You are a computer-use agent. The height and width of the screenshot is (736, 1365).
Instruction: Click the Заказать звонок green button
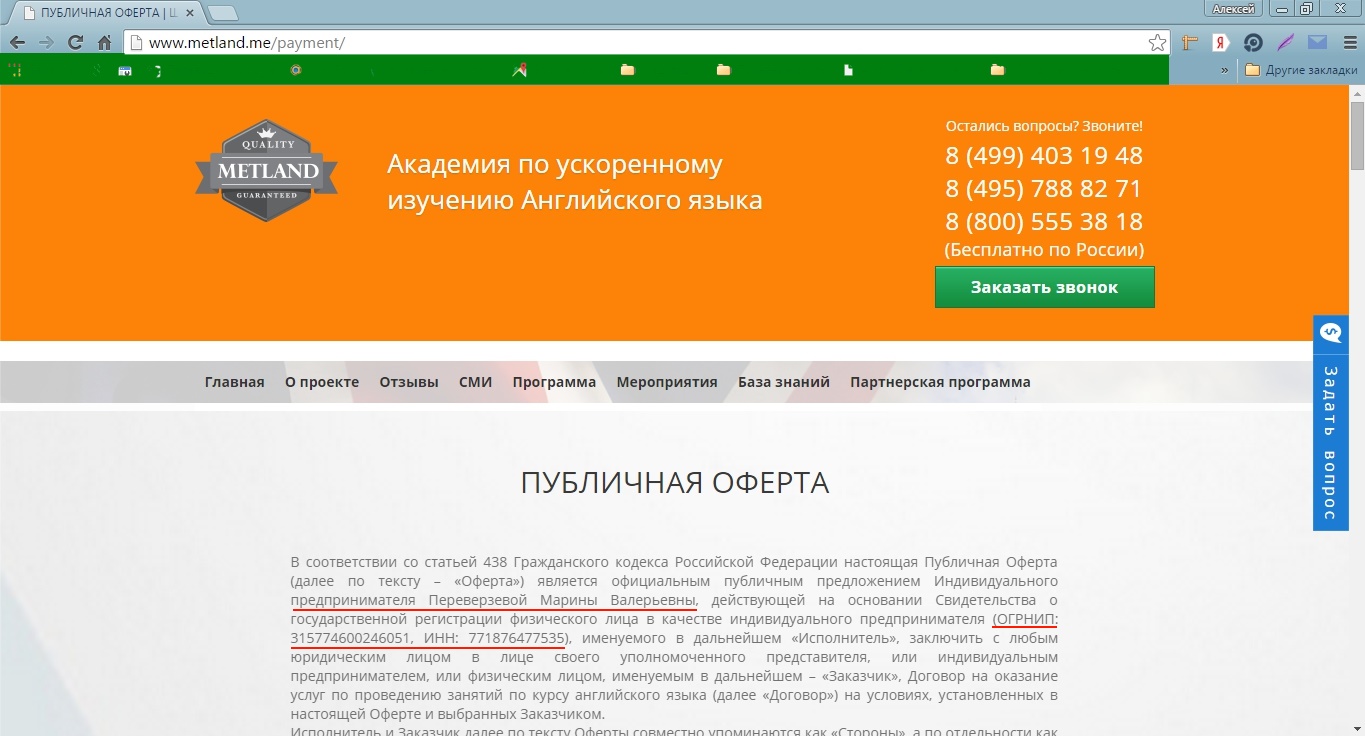coord(1044,287)
